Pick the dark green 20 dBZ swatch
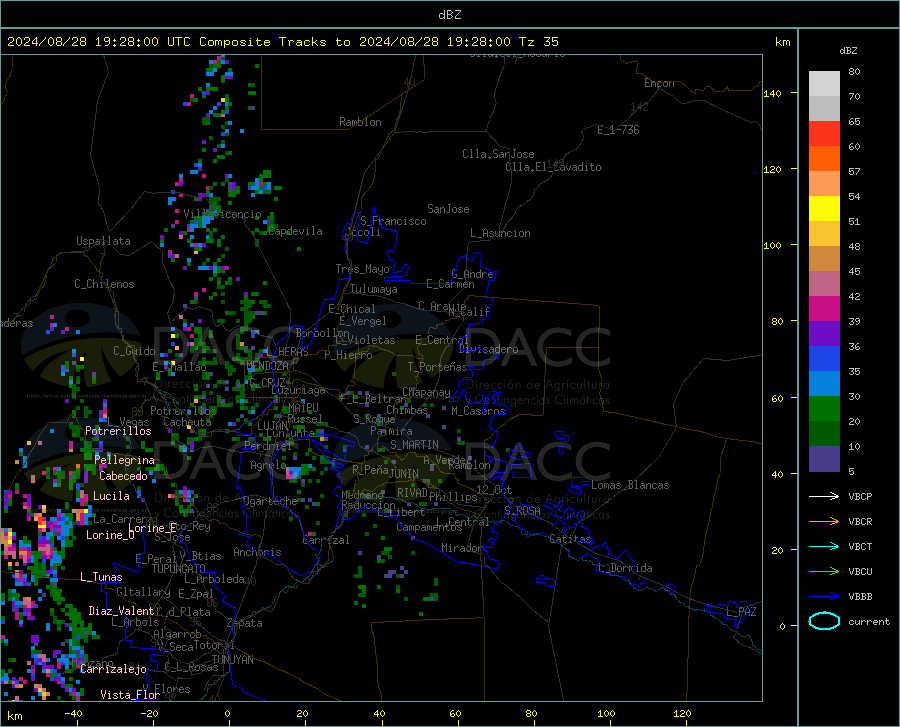Screen dimensions: 900x727 824,434
